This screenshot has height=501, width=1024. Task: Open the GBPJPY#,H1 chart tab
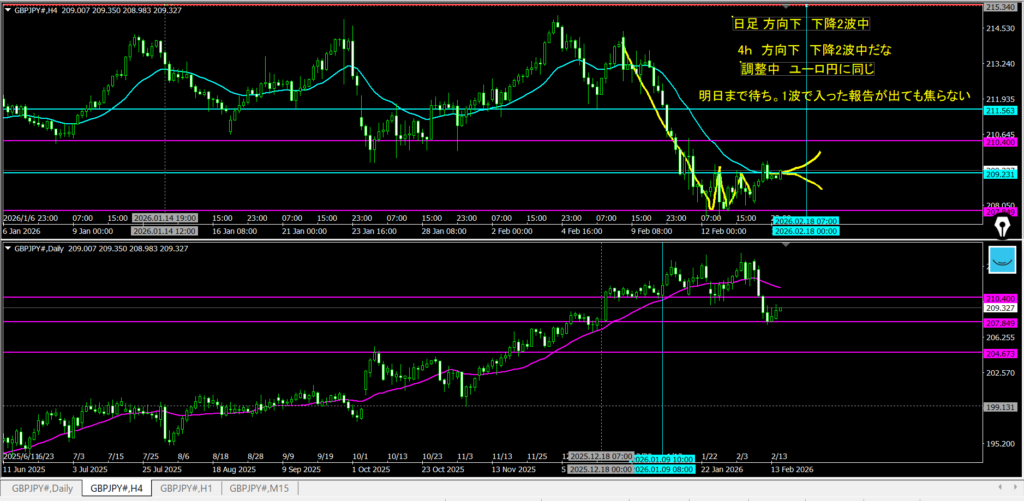[186, 489]
